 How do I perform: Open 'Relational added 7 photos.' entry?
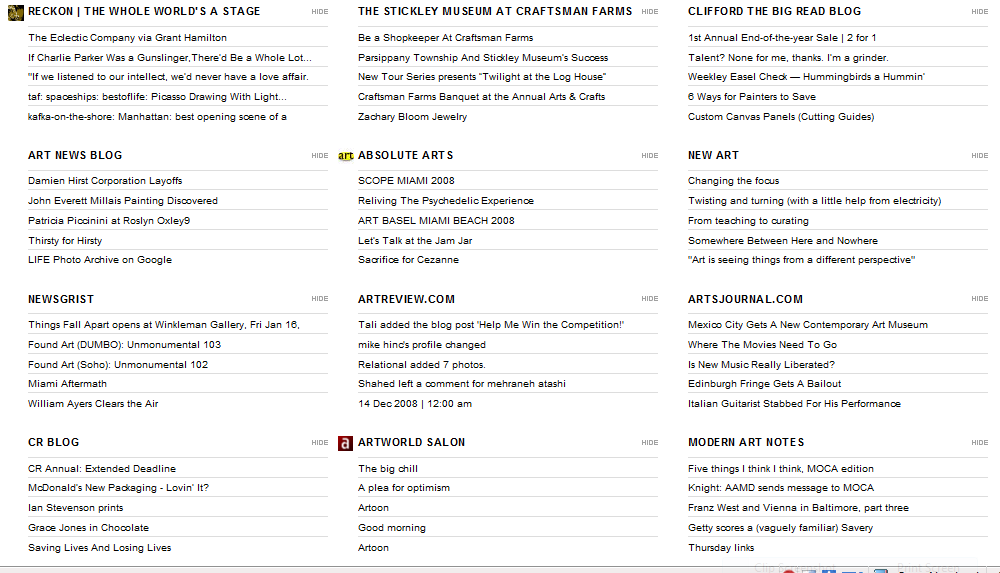[x=422, y=364]
